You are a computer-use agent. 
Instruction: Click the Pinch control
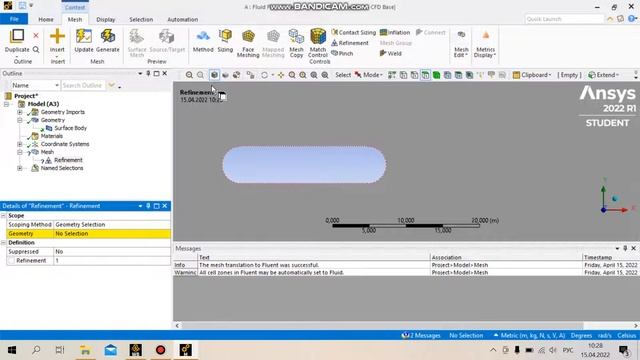point(342,53)
